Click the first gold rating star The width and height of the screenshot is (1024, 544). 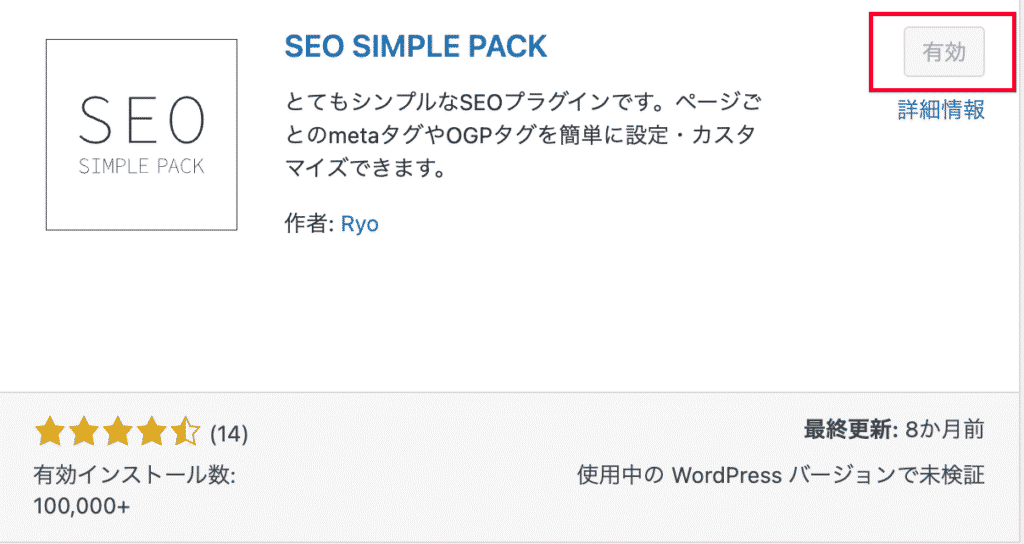(49, 432)
